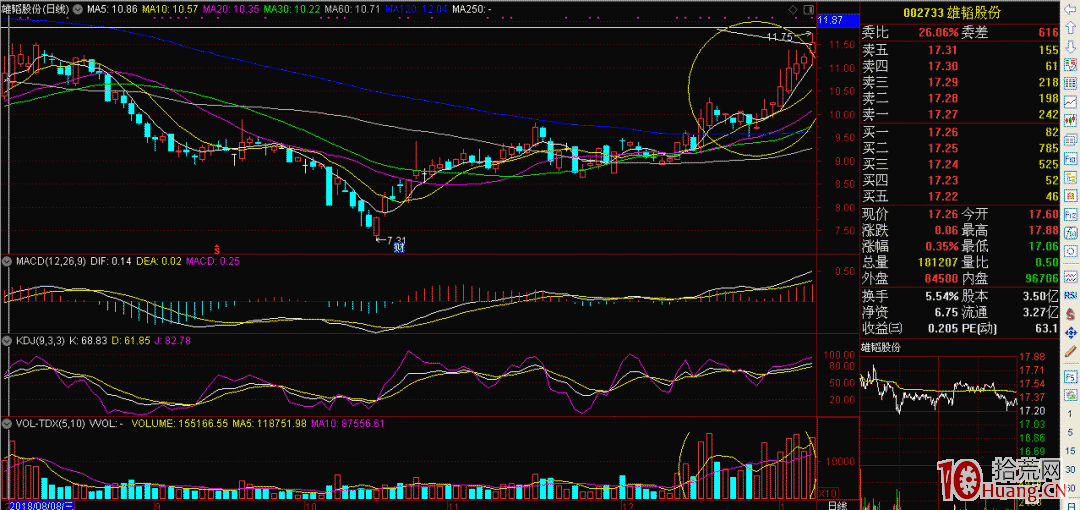Open the colored grid board icon

pyautogui.click(x=1070, y=83)
